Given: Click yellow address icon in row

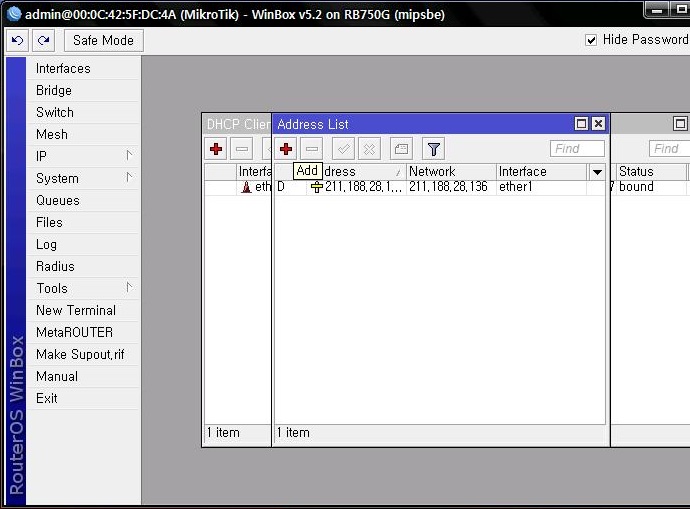Looking at the screenshot, I should pos(316,187).
